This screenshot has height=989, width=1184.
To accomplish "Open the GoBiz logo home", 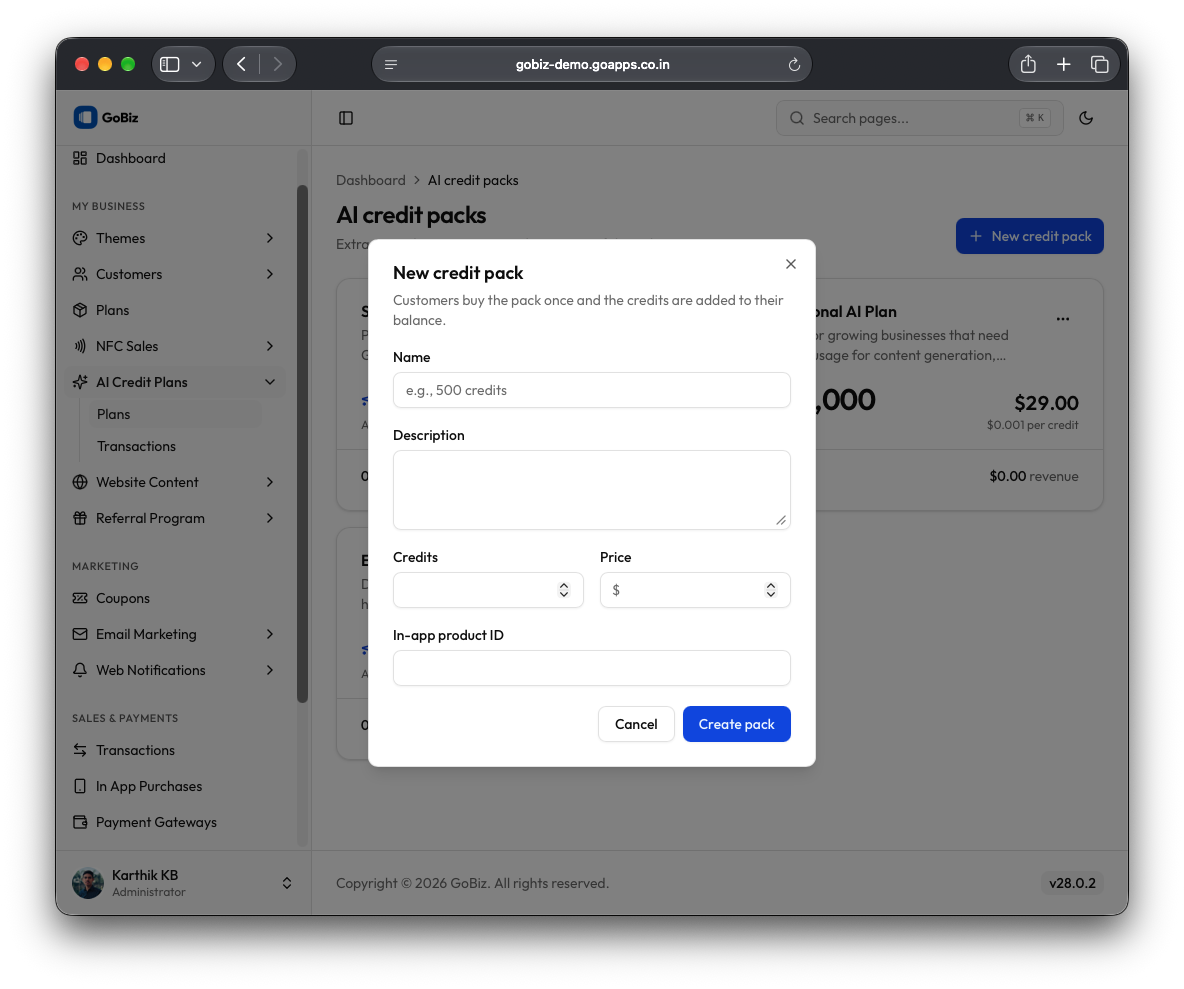I will pyautogui.click(x=106, y=117).
